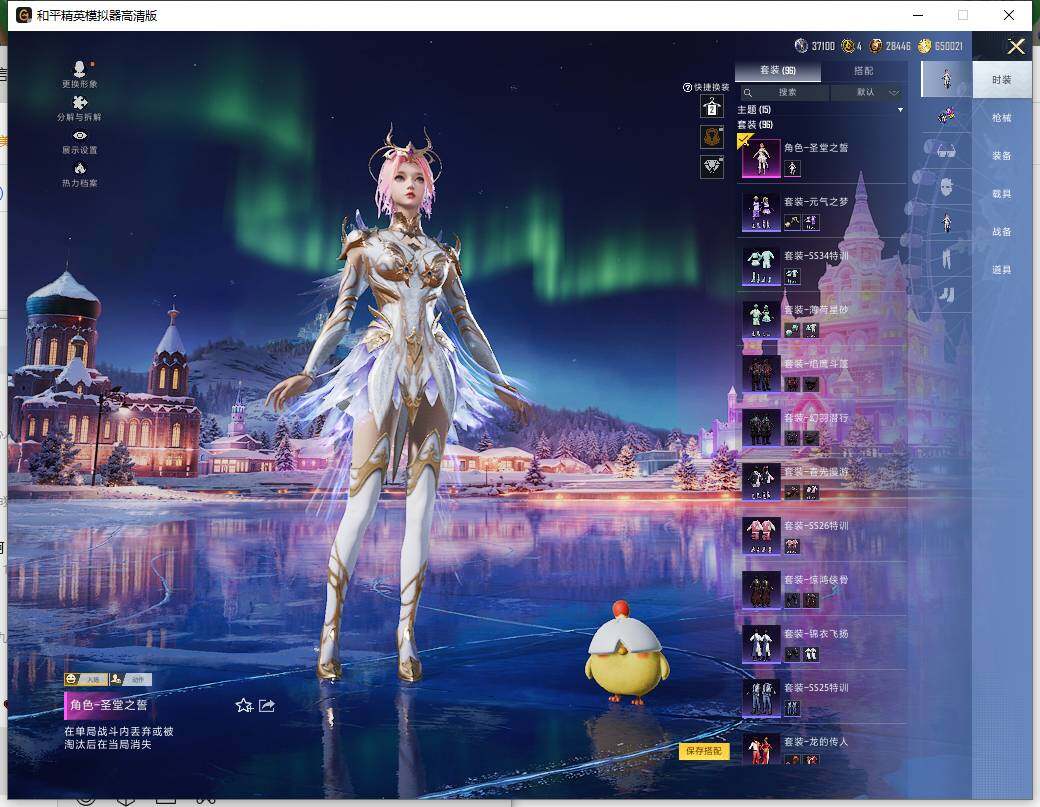Open 更换形象 change-avatar icon
Screen dimensions: 1040x807
pyautogui.click(x=80, y=69)
